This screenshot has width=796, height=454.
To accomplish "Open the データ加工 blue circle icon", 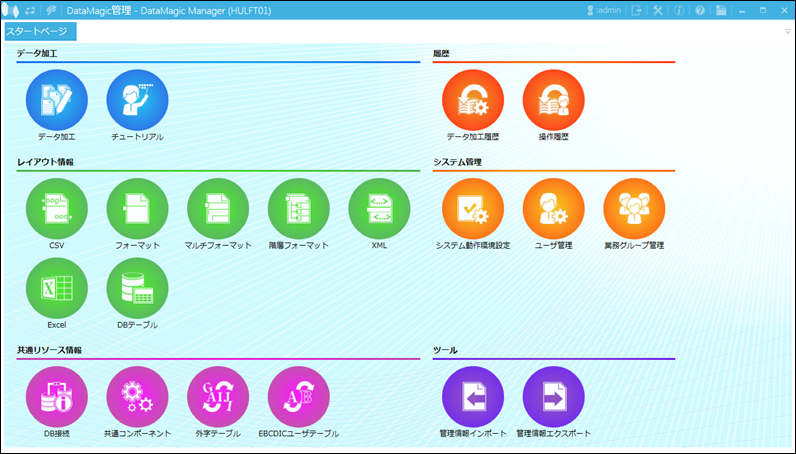I will [x=57, y=100].
